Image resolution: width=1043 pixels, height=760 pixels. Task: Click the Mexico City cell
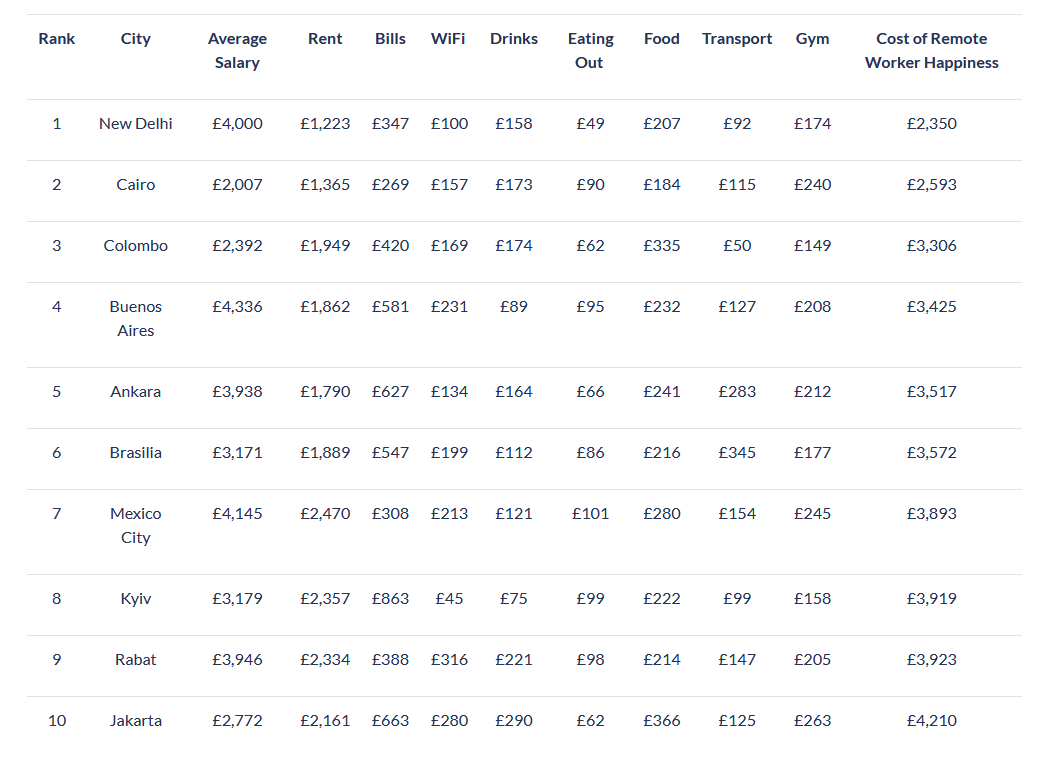click(x=135, y=526)
